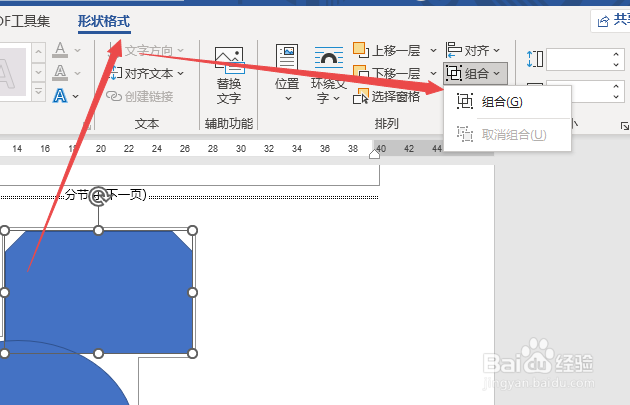Open size dialog launcher in ribbon corner
Screen dimensions: 630x405
point(625,126)
